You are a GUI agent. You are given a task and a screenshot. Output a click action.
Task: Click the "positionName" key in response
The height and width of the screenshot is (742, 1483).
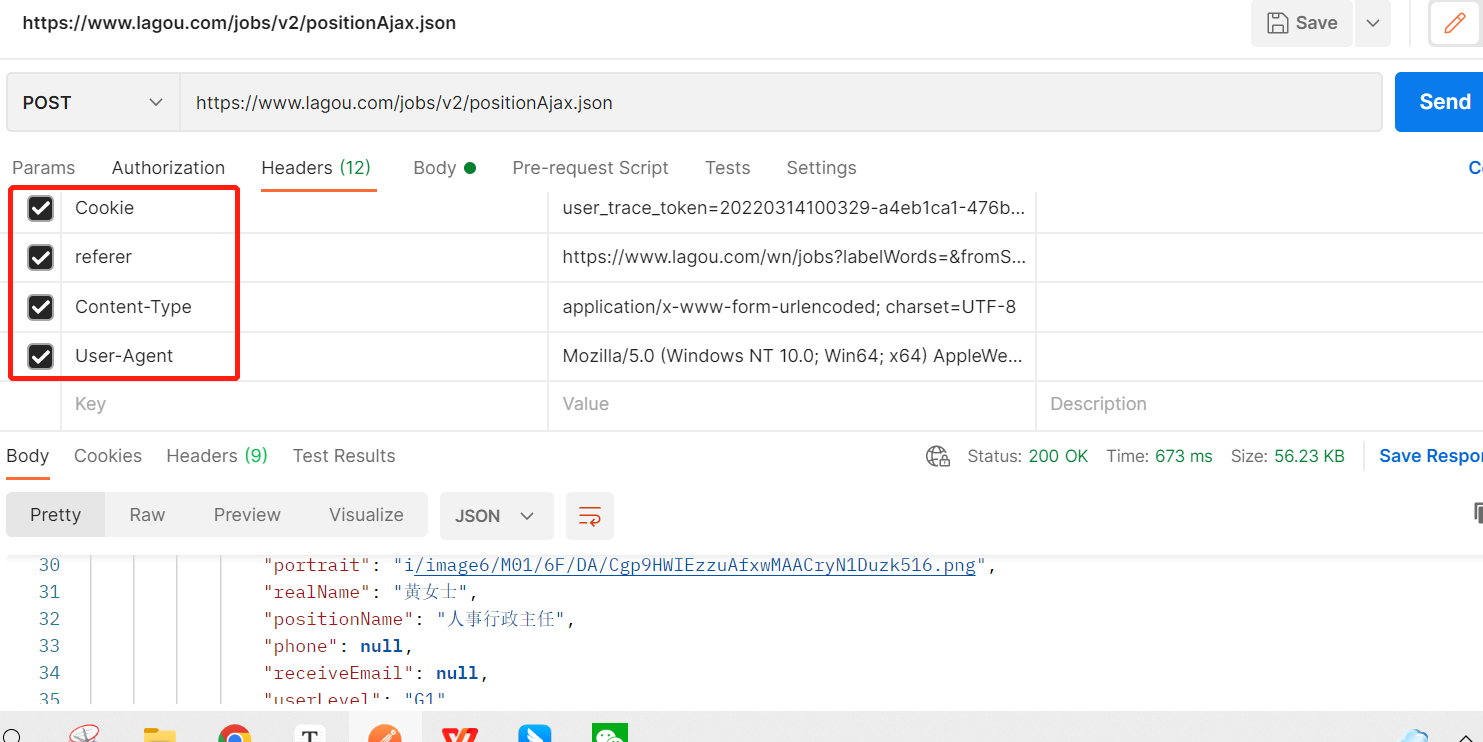click(x=340, y=619)
